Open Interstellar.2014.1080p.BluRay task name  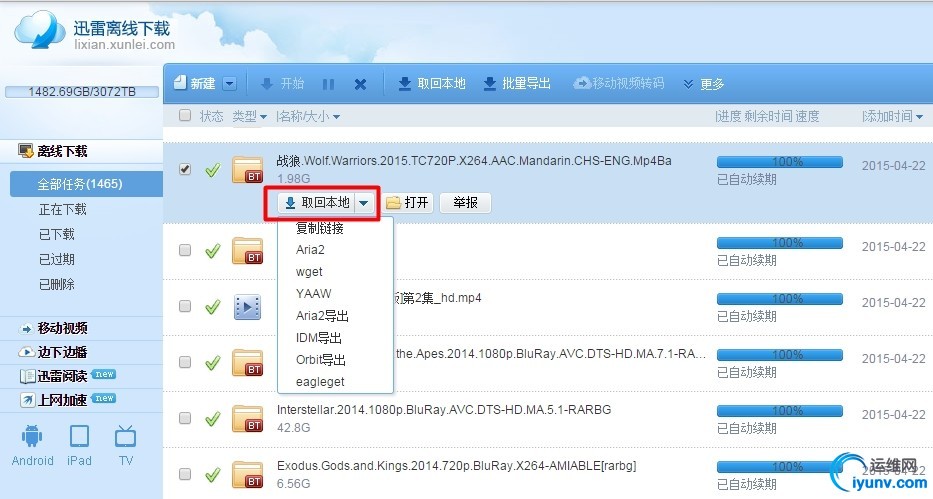tap(444, 410)
